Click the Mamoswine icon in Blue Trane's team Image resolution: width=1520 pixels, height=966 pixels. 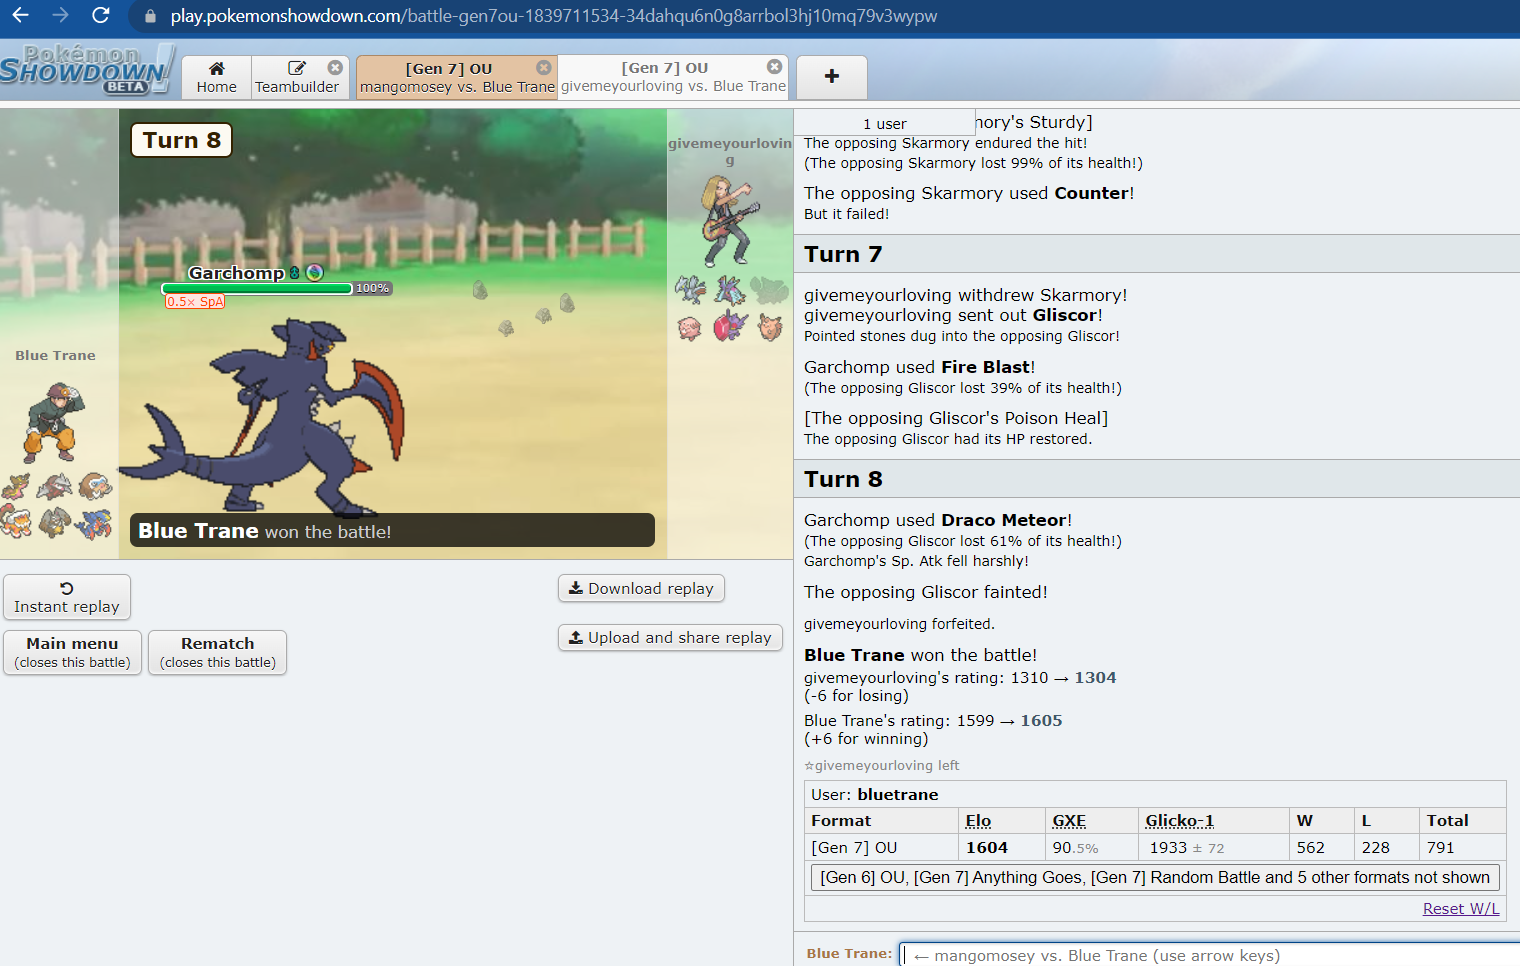point(95,487)
